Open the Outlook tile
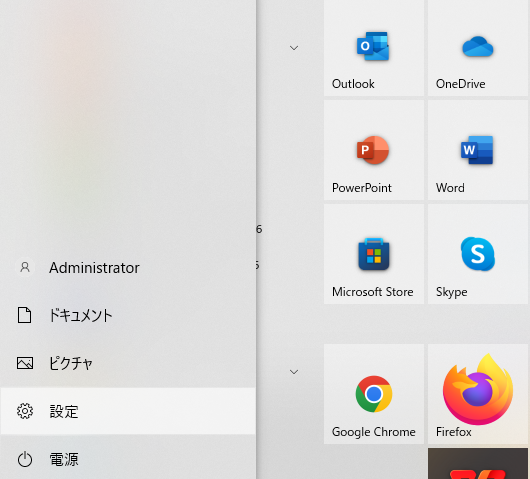 coord(374,48)
